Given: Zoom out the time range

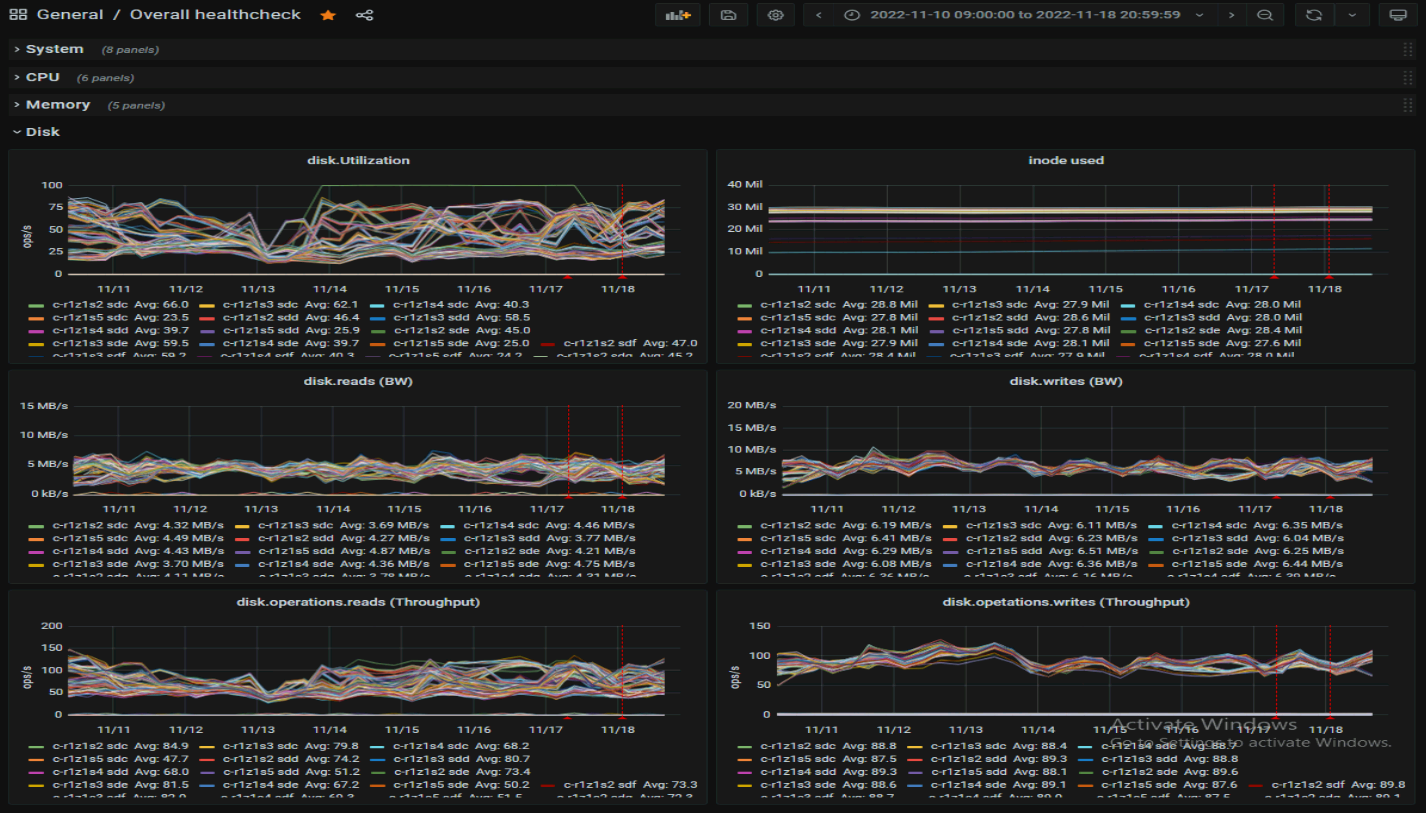Looking at the screenshot, I should coord(1265,15).
